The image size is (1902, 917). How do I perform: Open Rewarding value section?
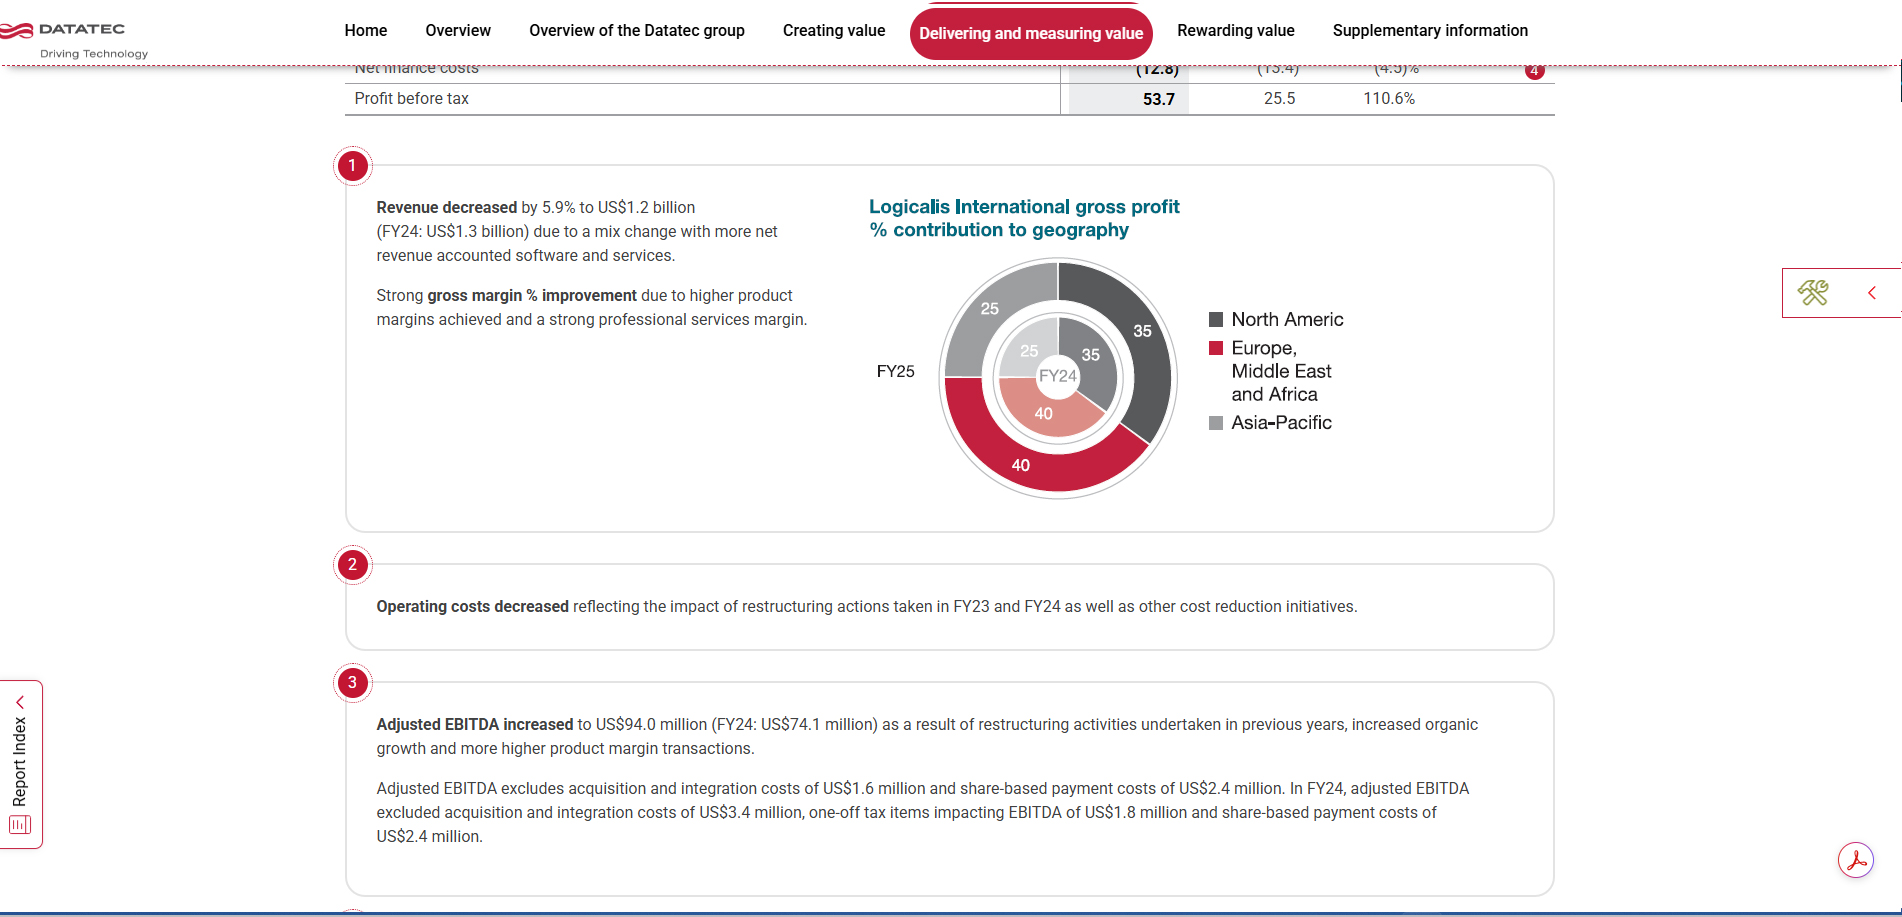1236,31
